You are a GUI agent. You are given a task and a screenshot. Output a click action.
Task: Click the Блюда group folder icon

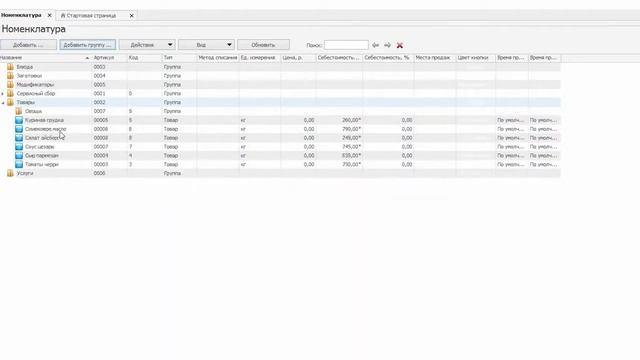point(10,67)
